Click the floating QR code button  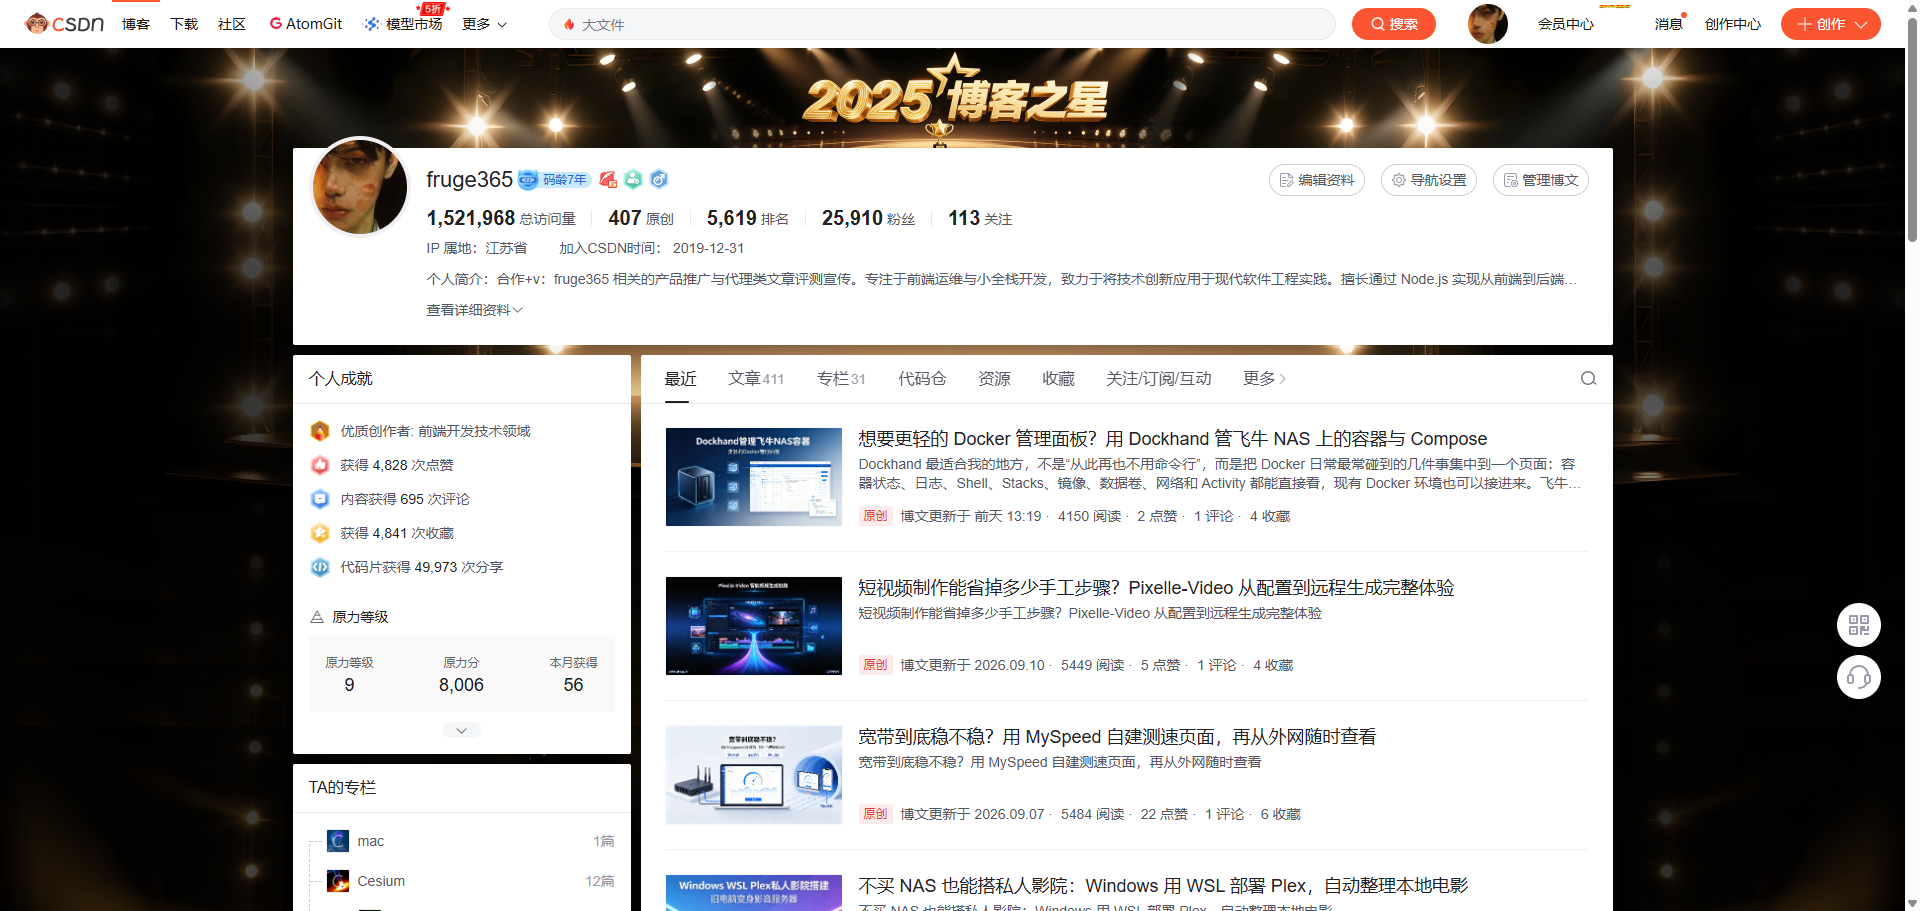tap(1859, 625)
